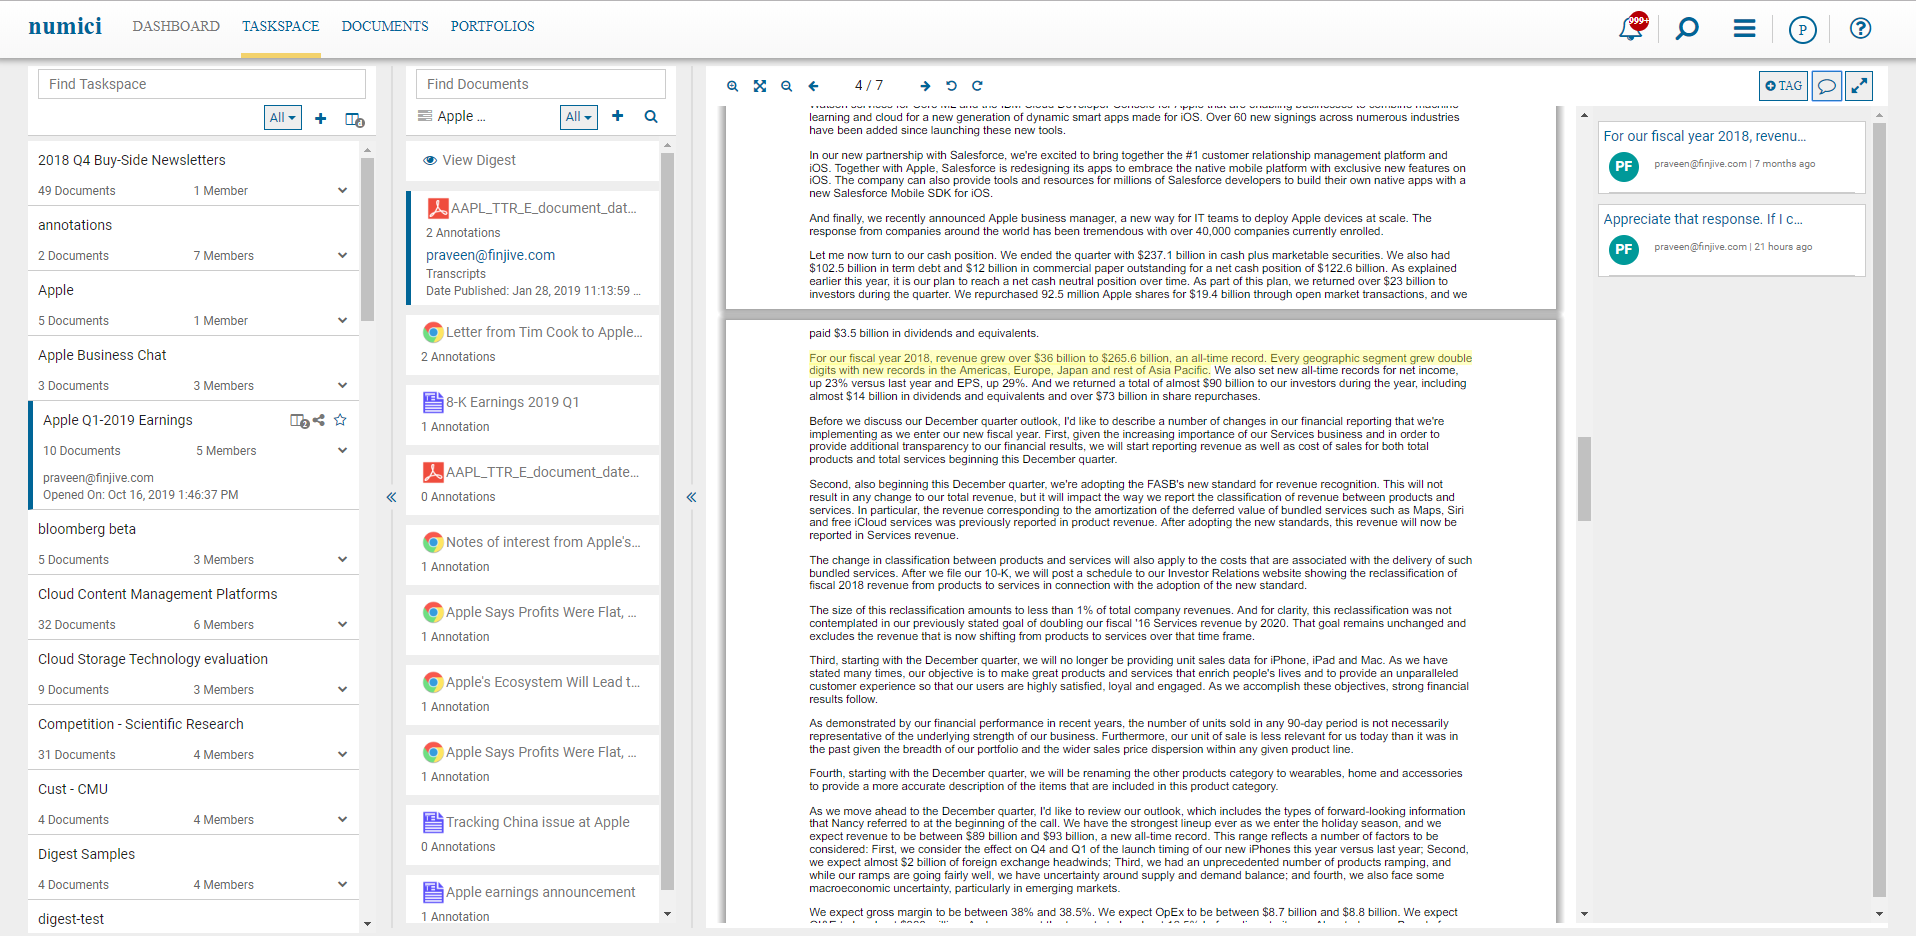Viewport: 1916px width, 936px height.
Task: Expand the Apple Business Chat chevron
Action: (343, 385)
